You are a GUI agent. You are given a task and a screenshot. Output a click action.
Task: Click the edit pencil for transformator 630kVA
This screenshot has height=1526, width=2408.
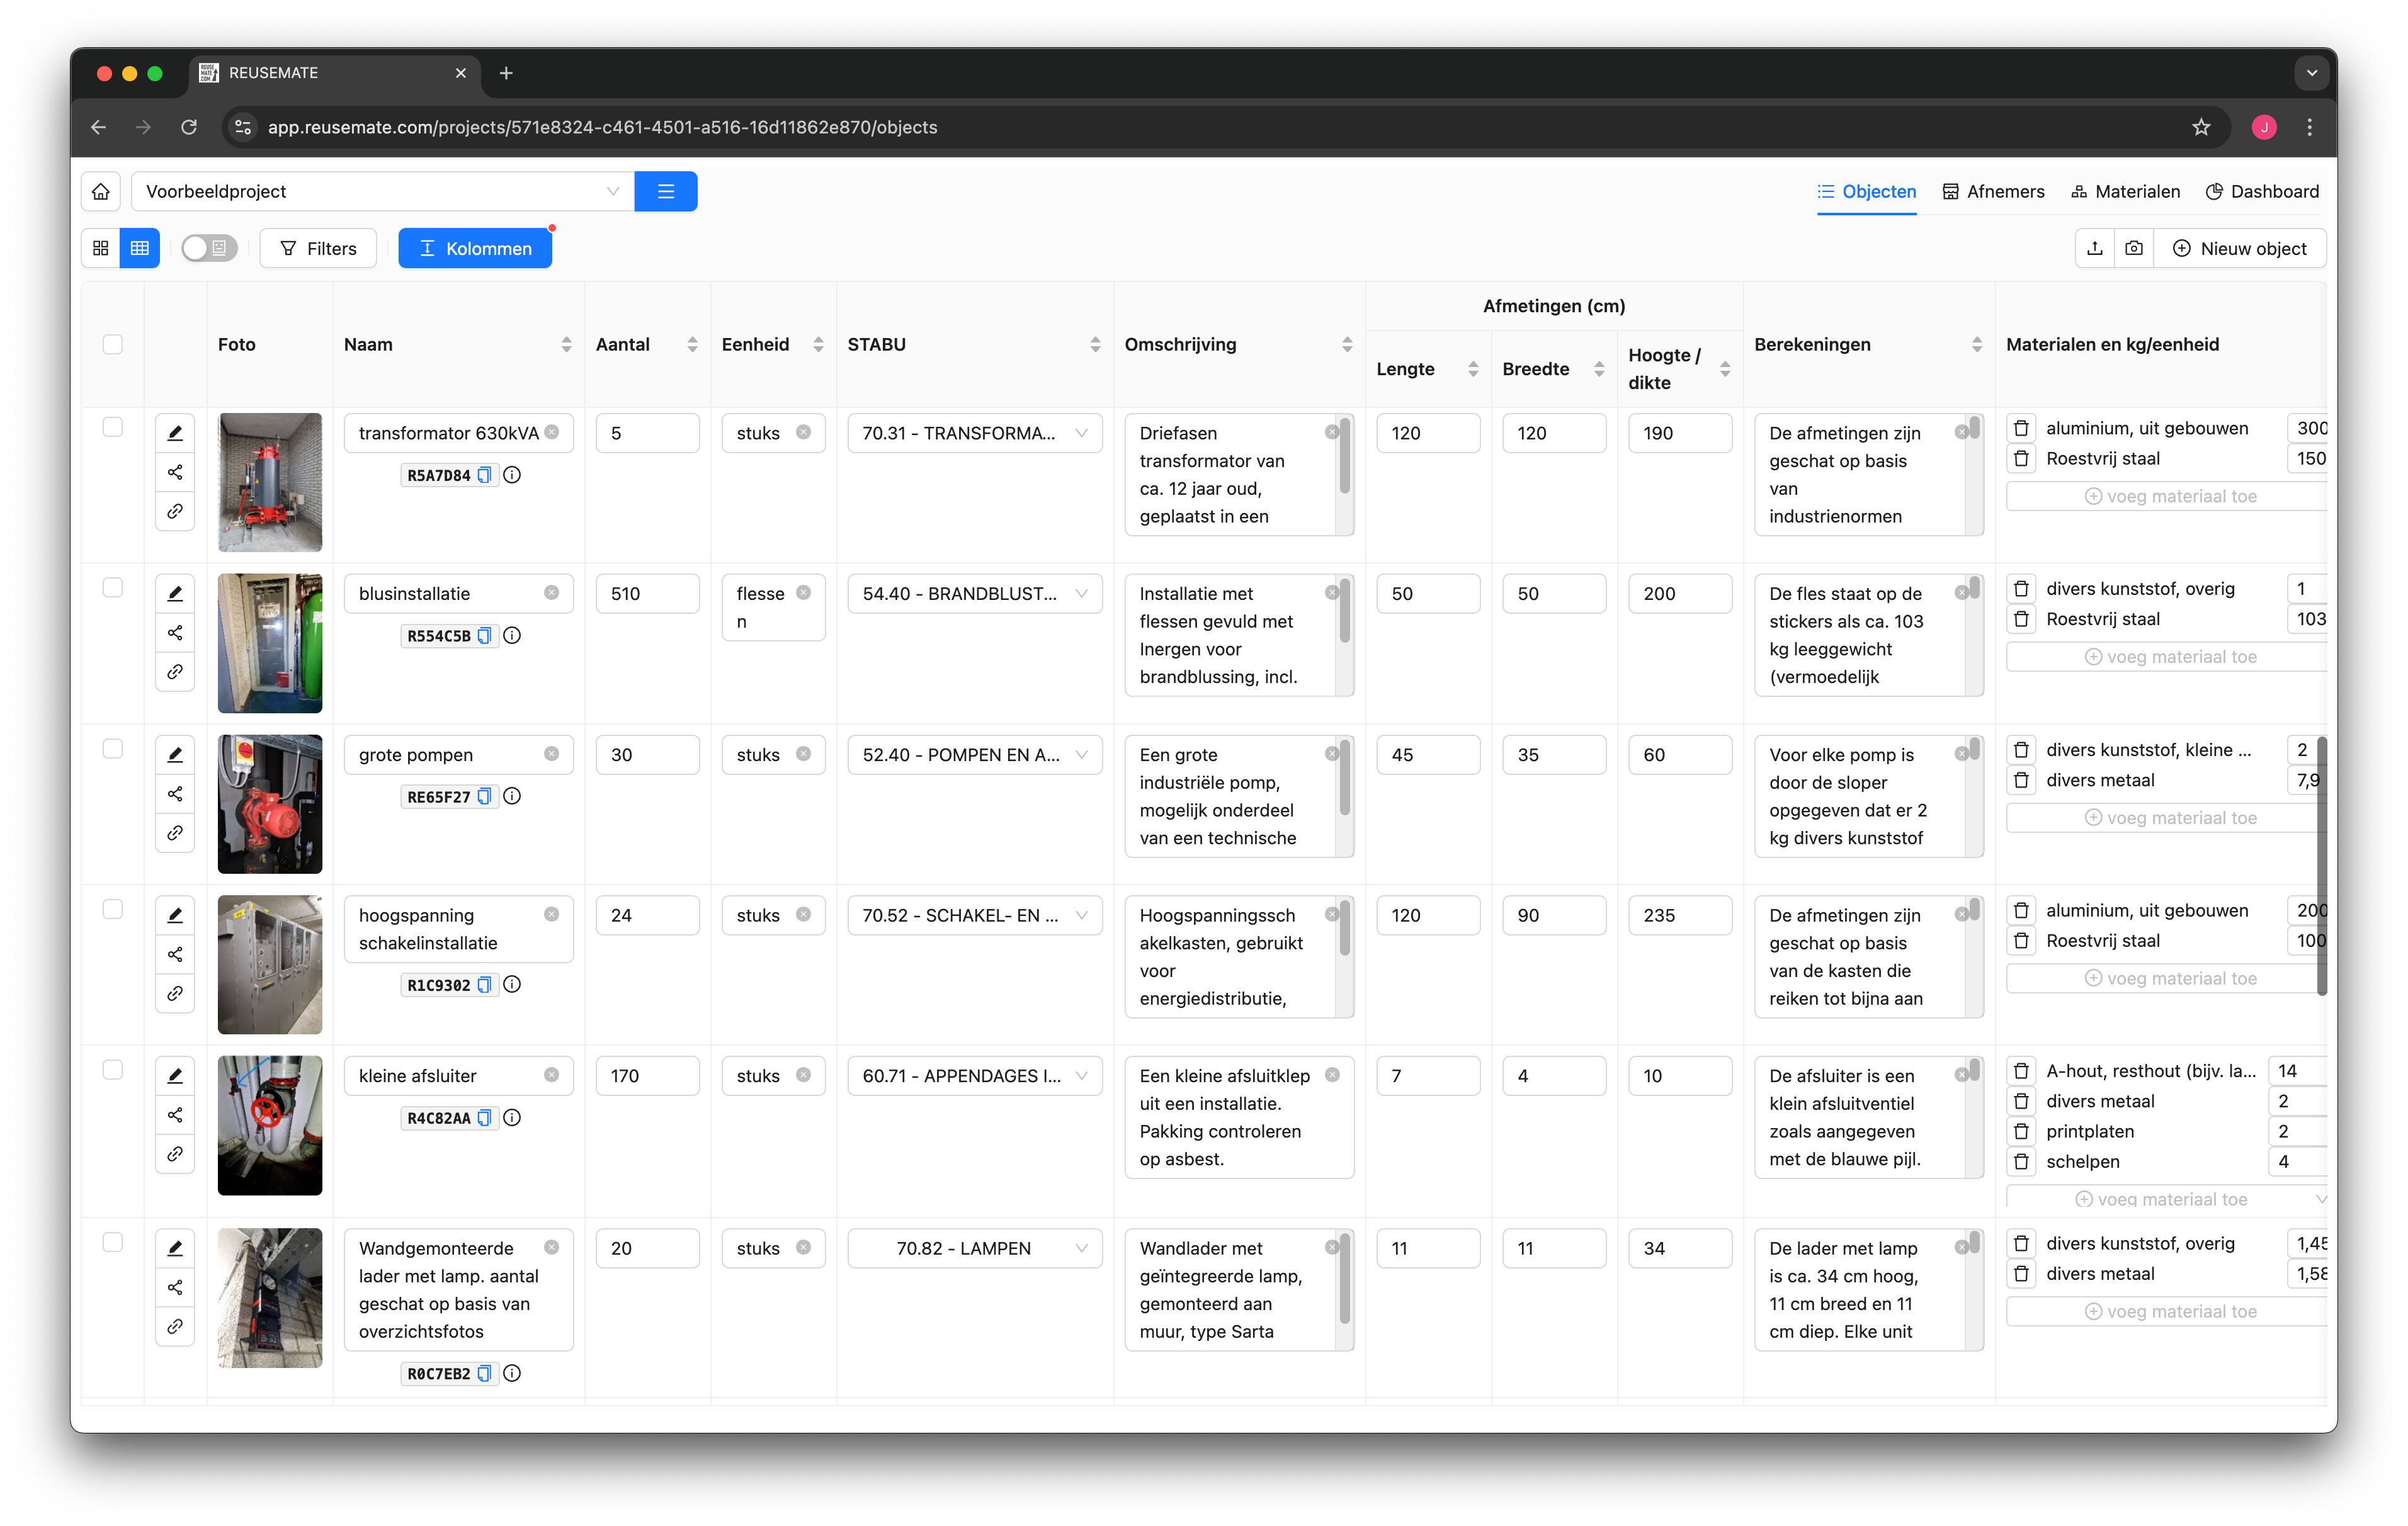[175, 433]
